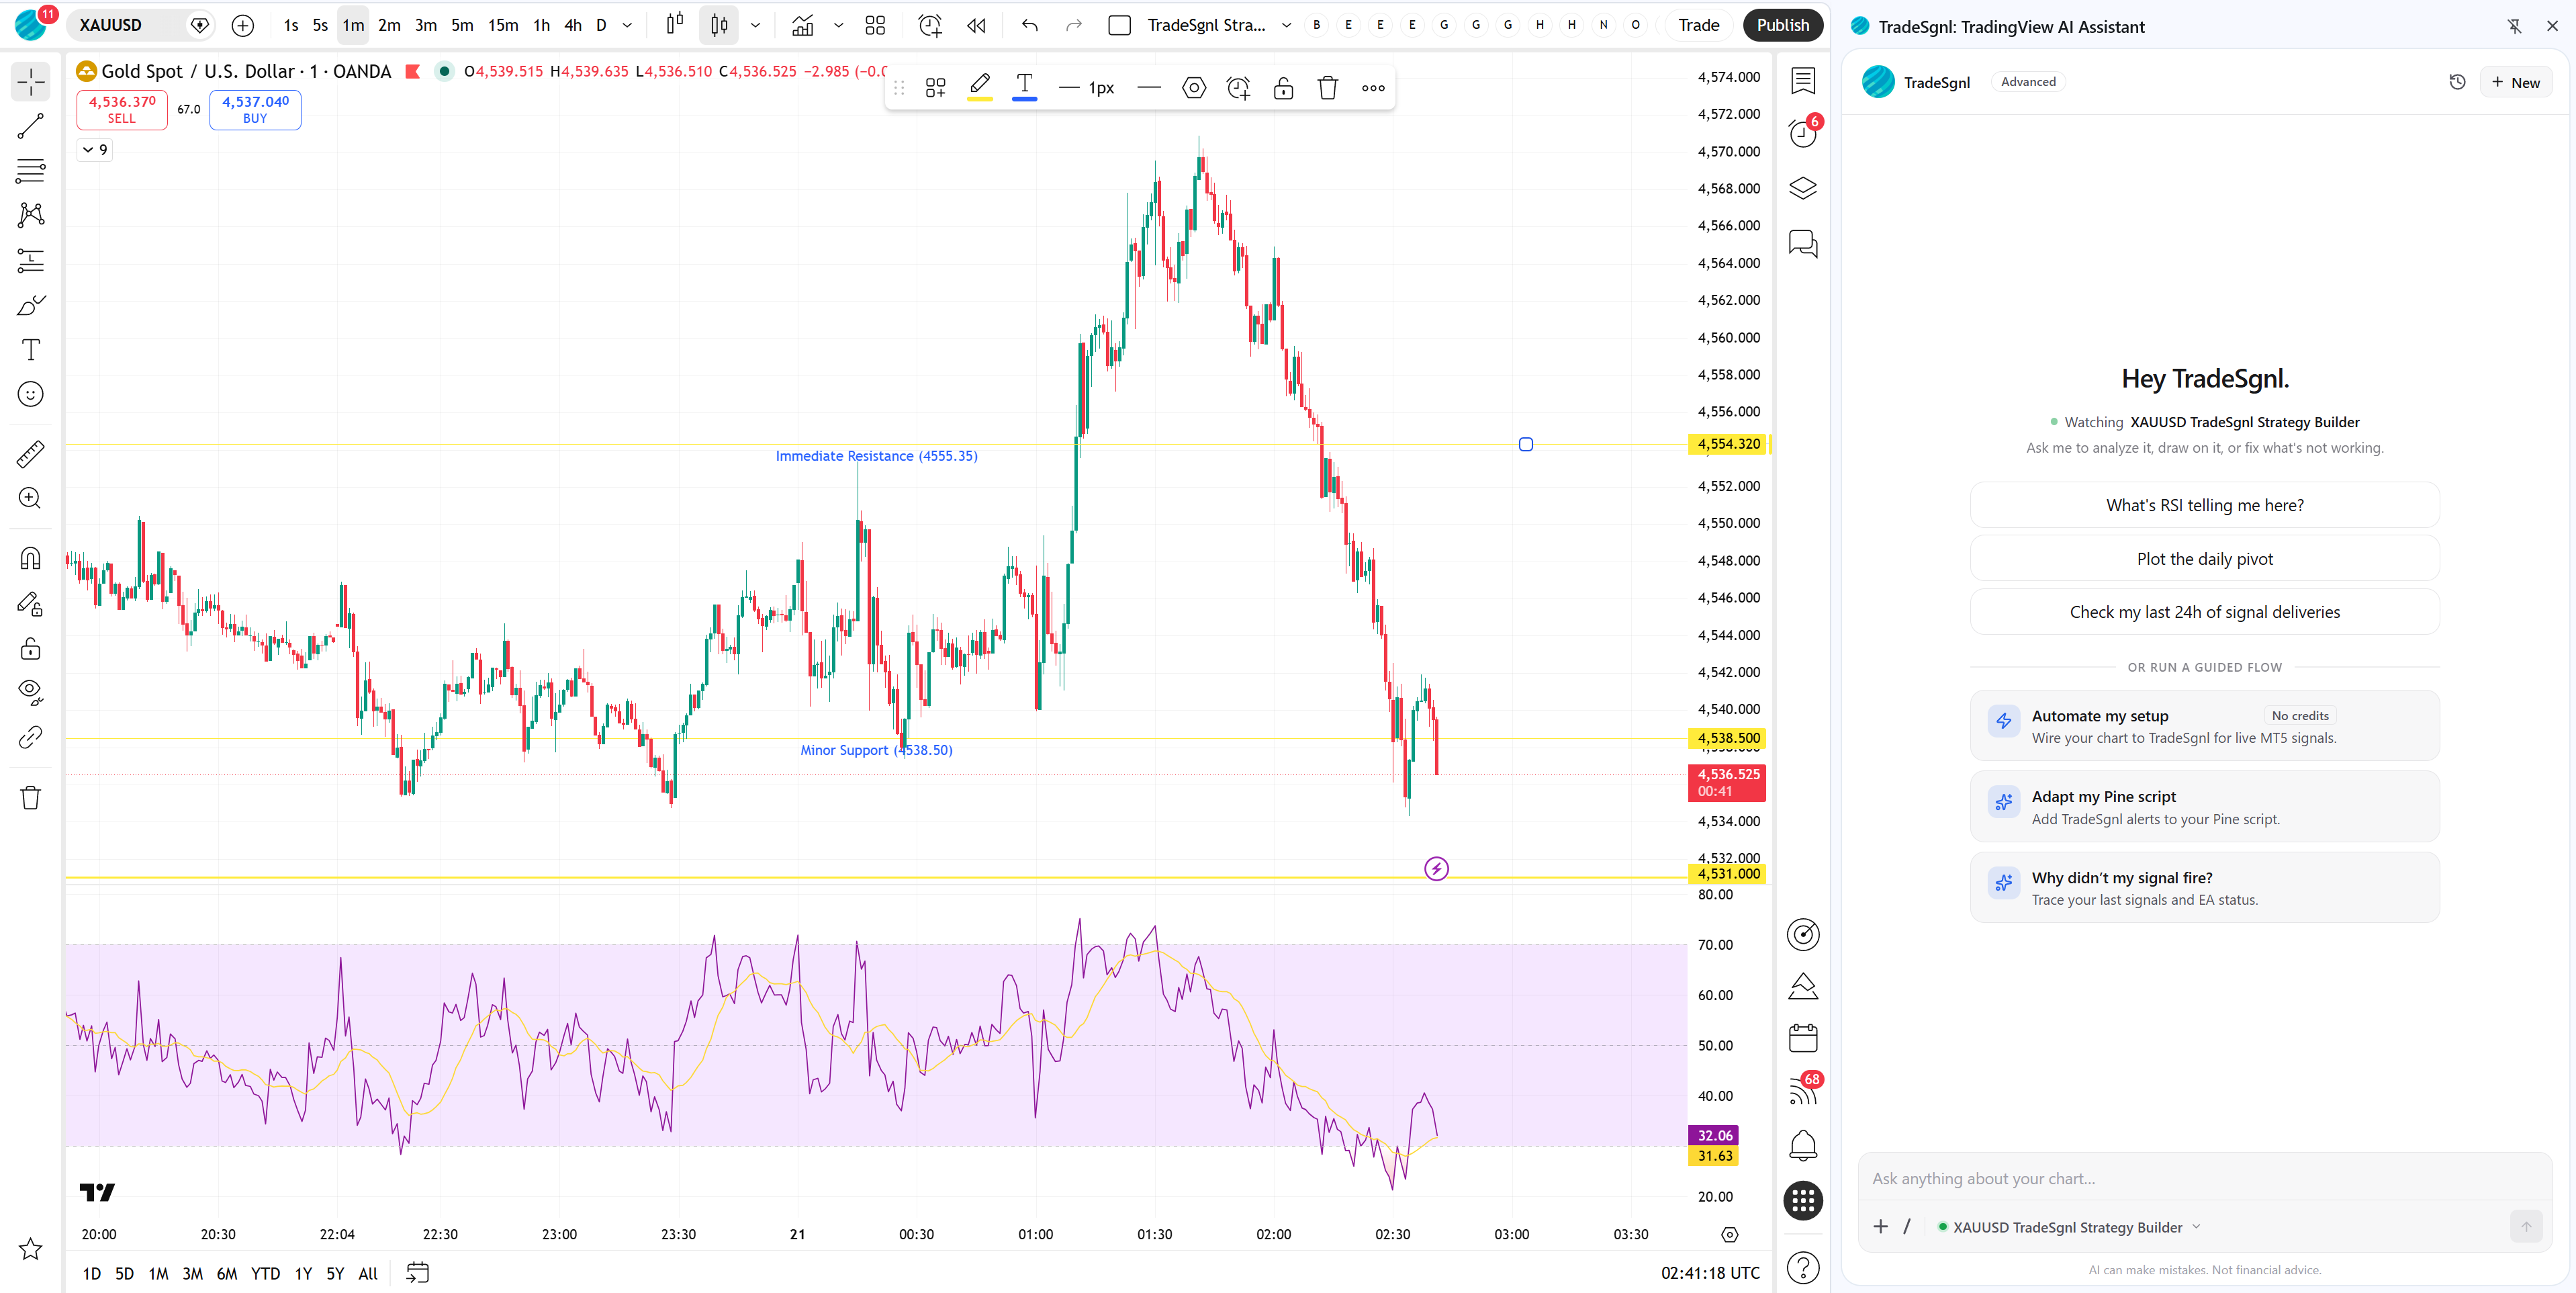The height and width of the screenshot is (1293, 2576).
Task: Open the notifications bell panel
Action: (1803, 1146)
